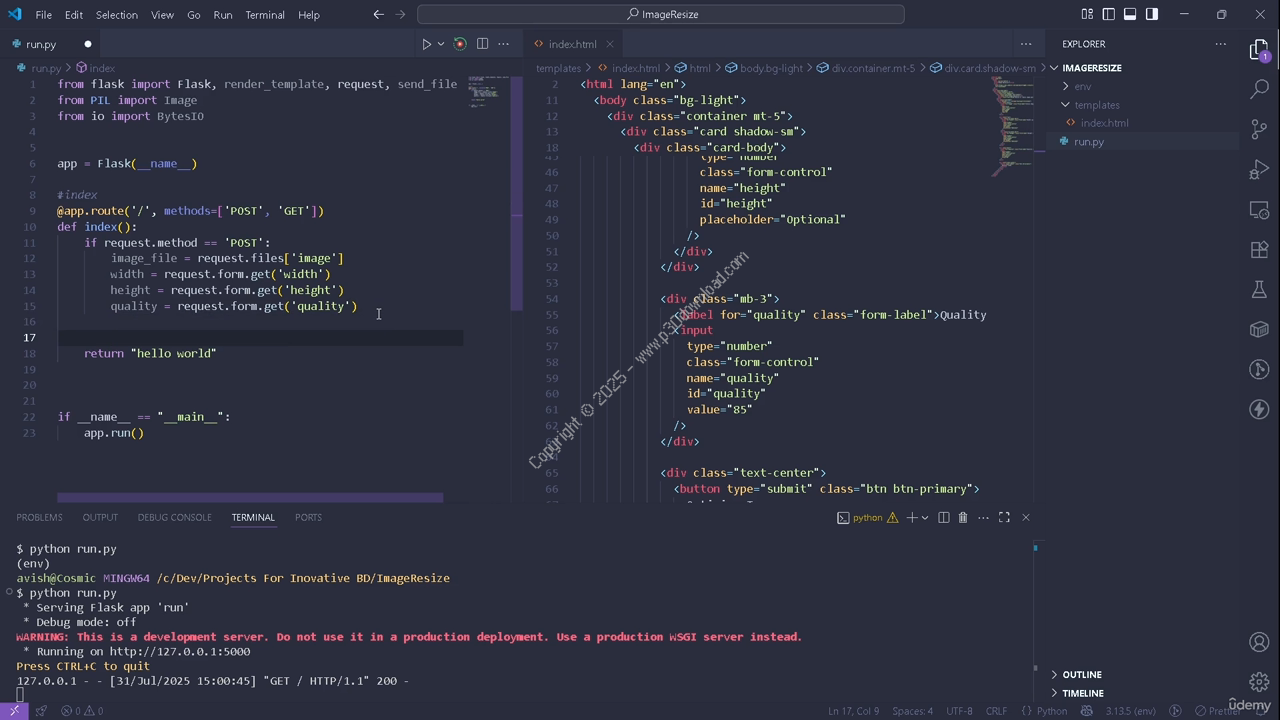Maximize the terminal panel size
The width and height of the screenshot is (1280, 720).
1004,517
